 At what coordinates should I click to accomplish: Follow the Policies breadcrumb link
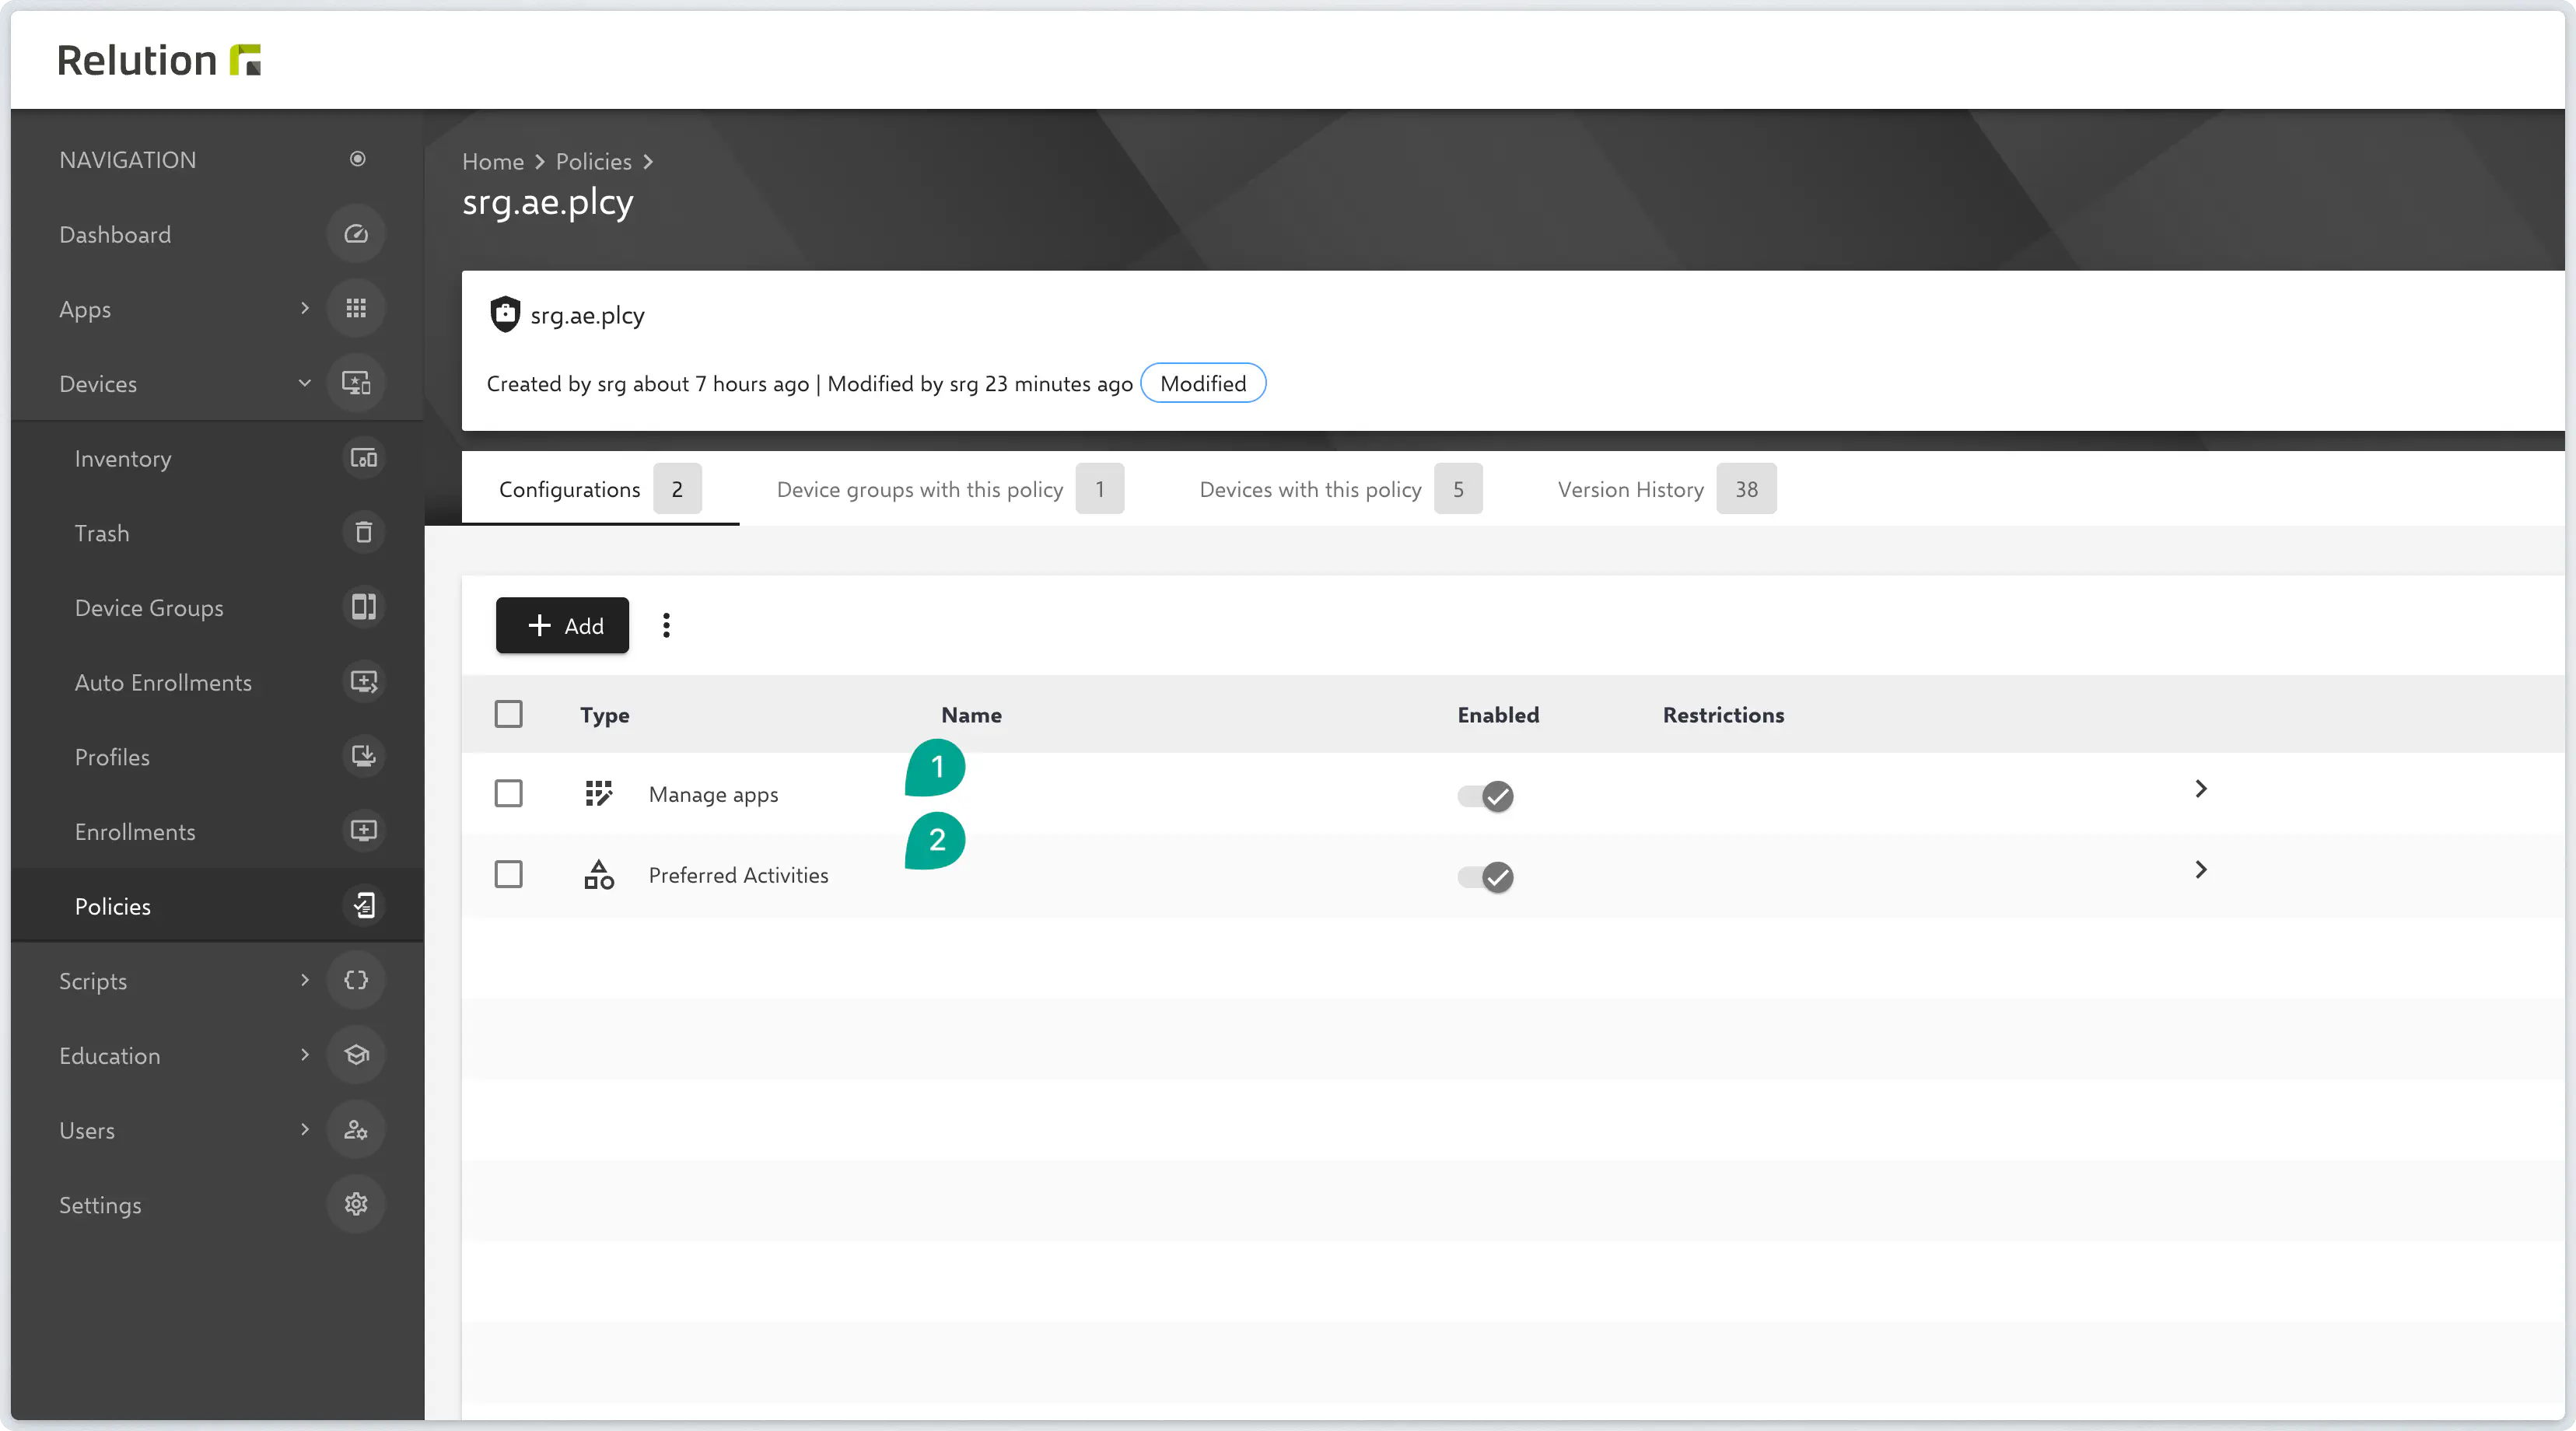point(593,162)
